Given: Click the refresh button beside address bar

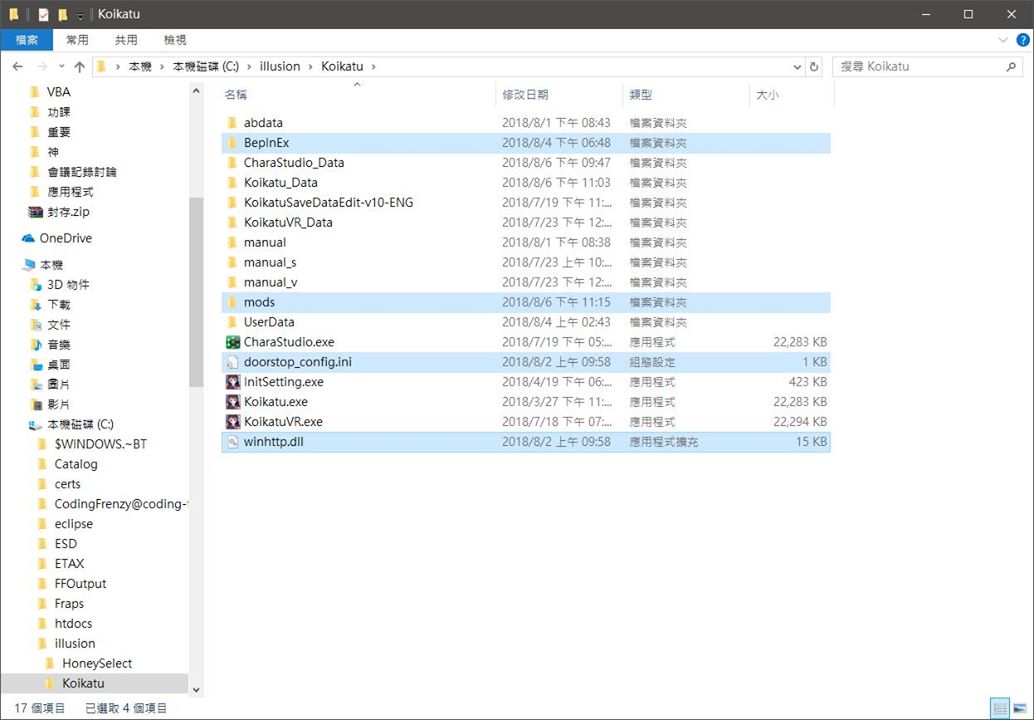Looking at the screenshot, I should (x=814, y=67).
